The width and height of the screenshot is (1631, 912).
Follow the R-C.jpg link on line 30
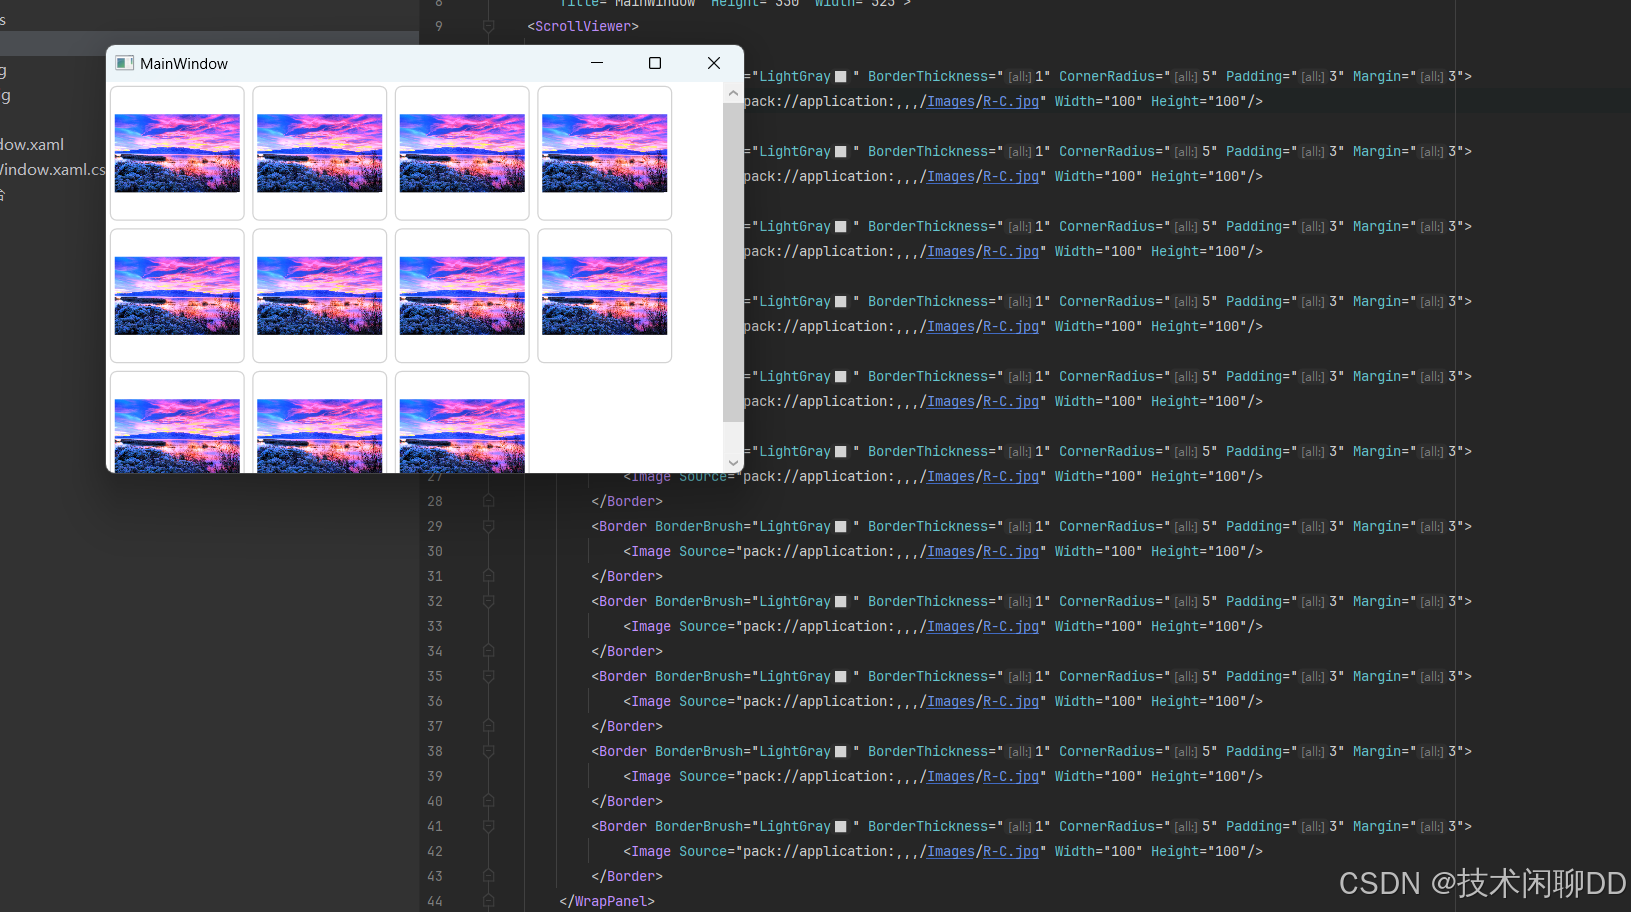click(x=1011, y=551)
